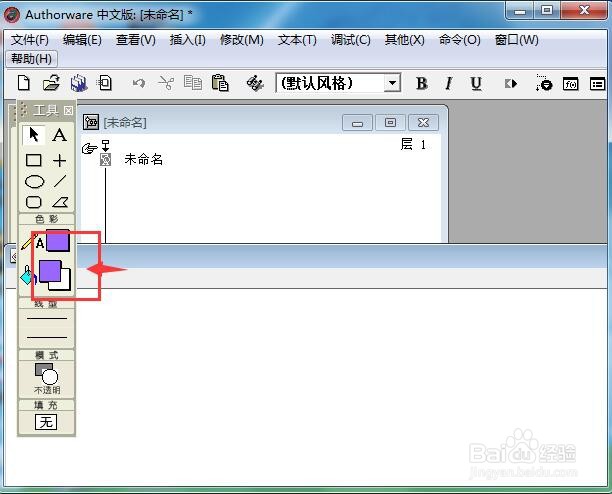Click the Import toolbar icon
Screen dimensions: 612x494
105,83
